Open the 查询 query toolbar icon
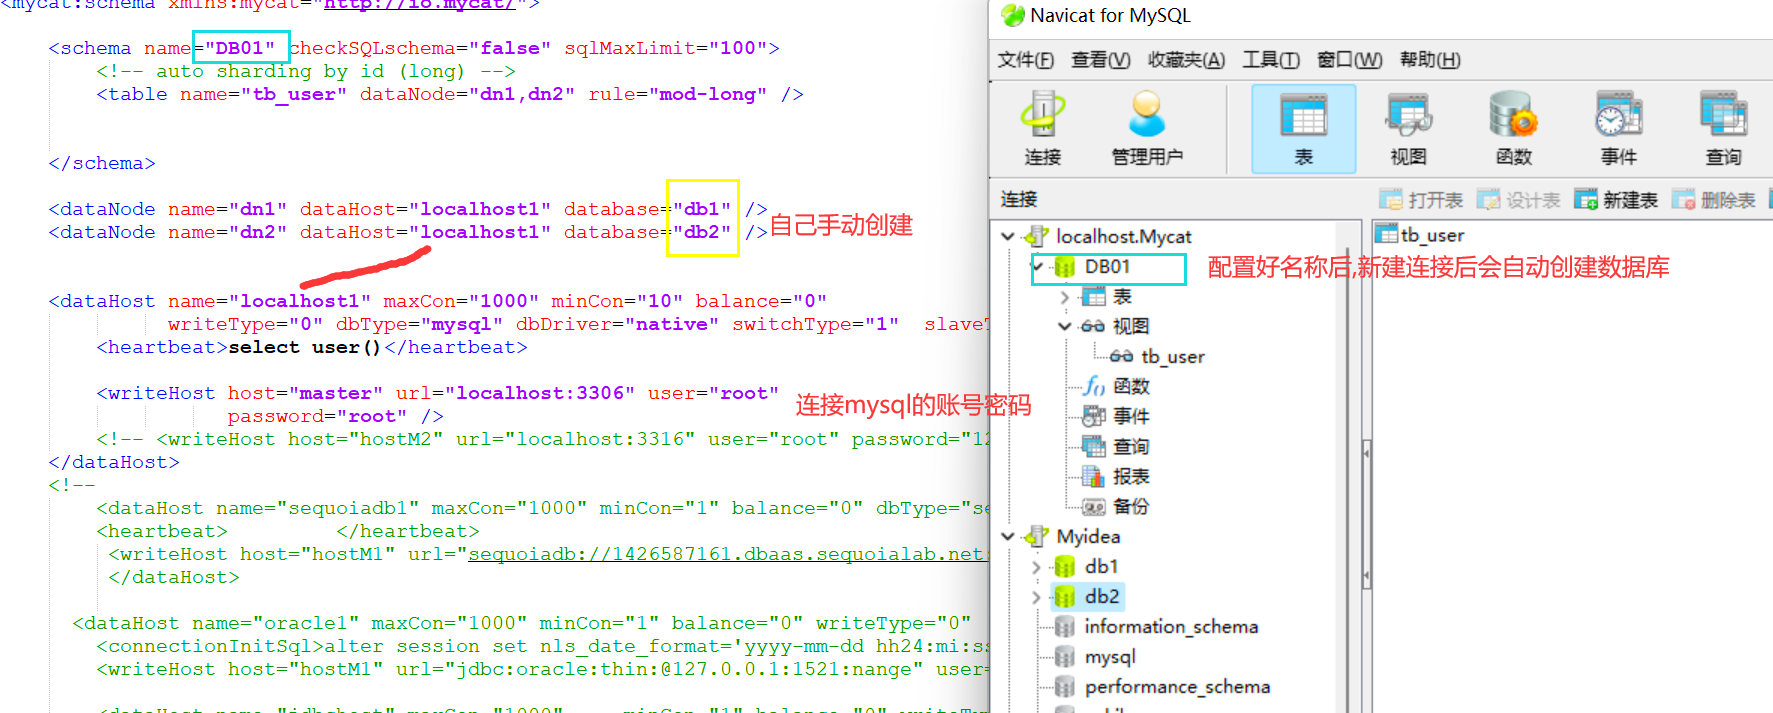 tap(1723, 129)
